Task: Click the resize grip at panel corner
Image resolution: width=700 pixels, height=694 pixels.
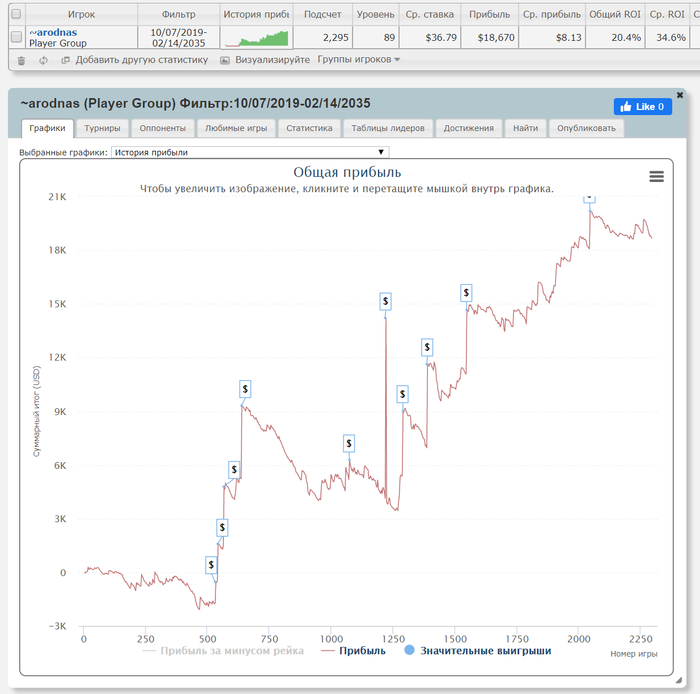Action: pos(679,680)
